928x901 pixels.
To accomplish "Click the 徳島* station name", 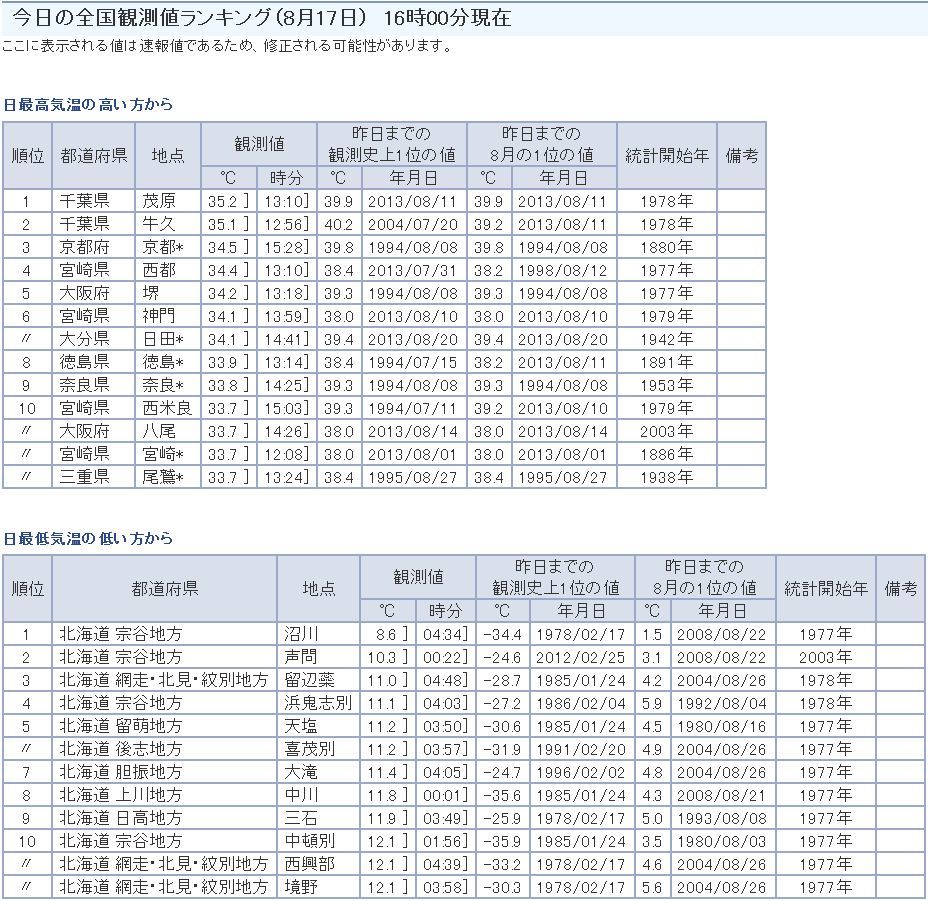I will pyautogui.click(x=164, y=362).
